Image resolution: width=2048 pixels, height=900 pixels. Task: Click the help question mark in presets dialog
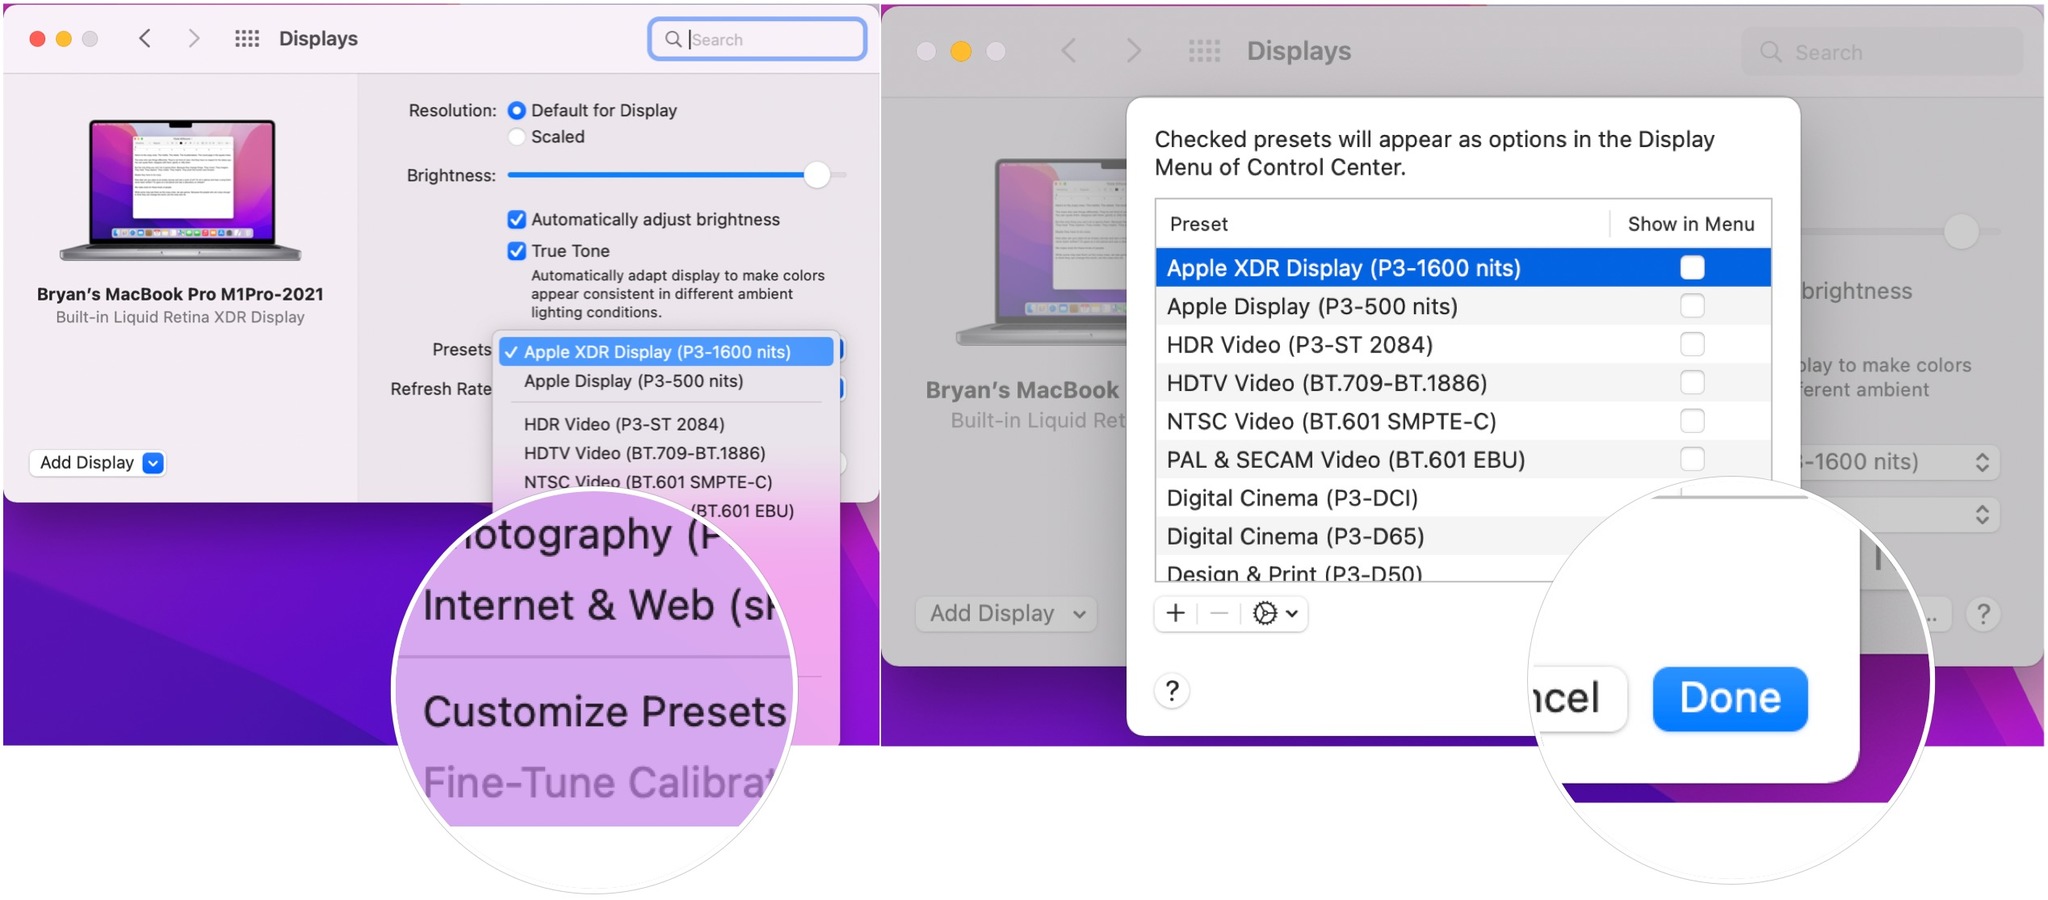click(1172, 691)
